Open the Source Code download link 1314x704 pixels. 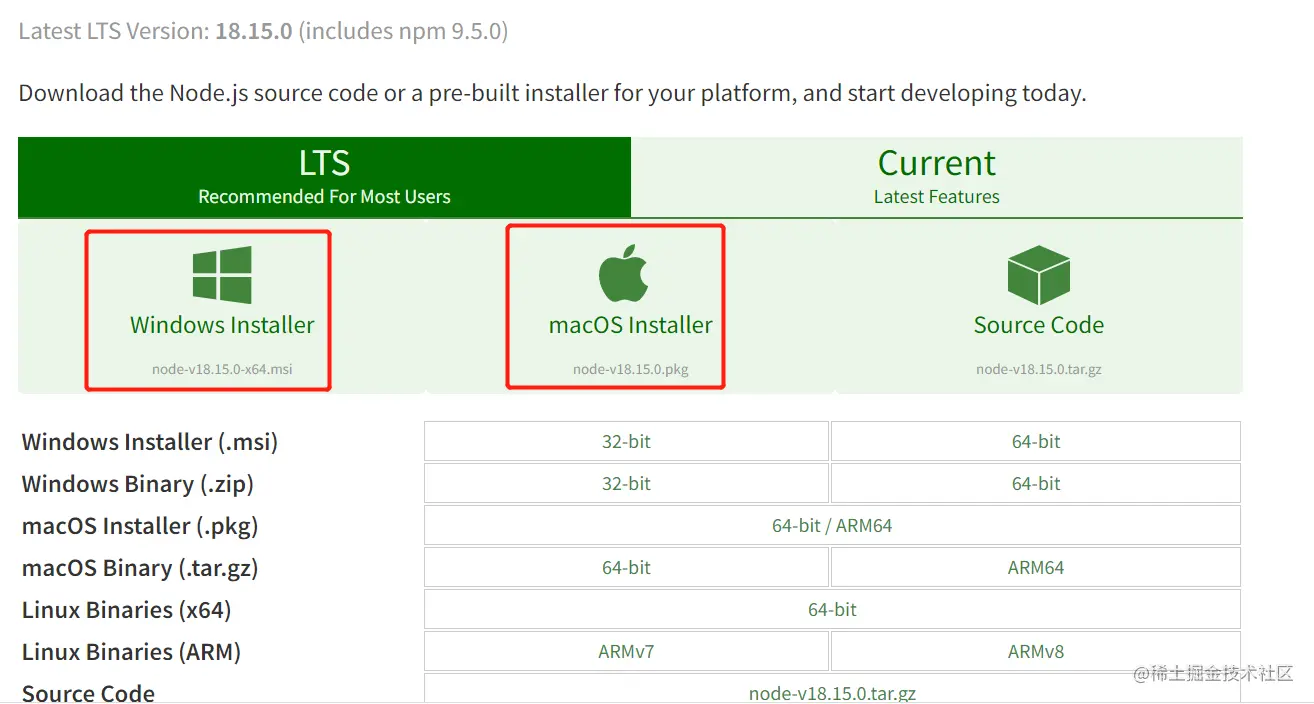[x=1039, y=325]
